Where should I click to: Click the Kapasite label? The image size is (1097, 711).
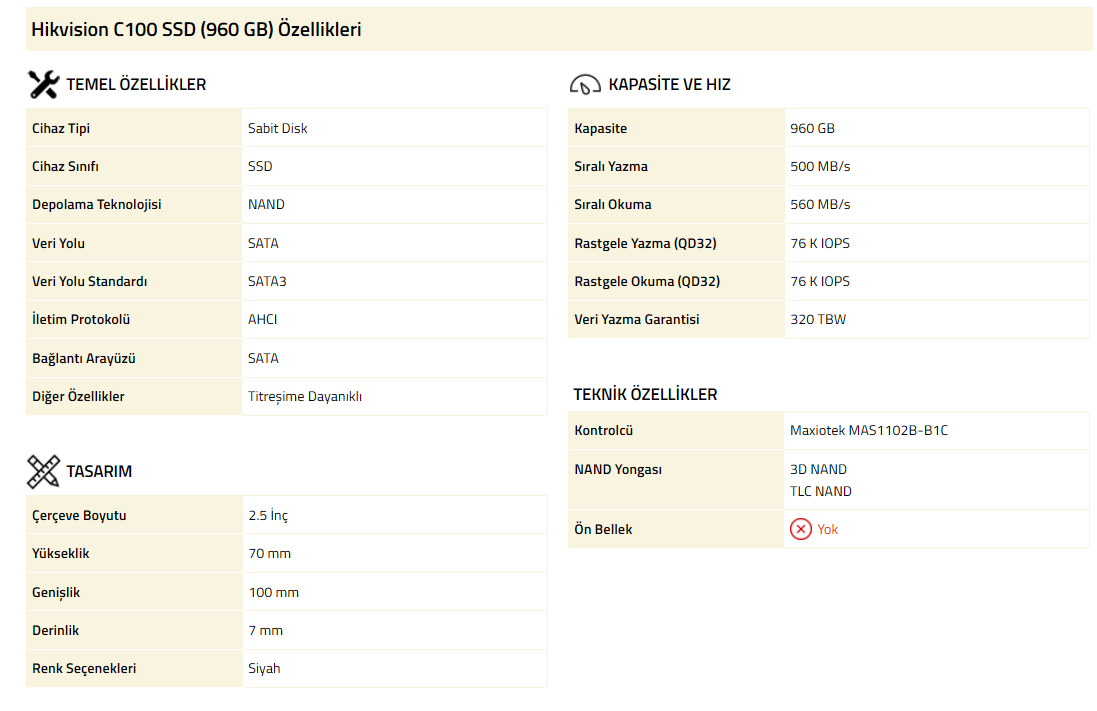[600, 128]
